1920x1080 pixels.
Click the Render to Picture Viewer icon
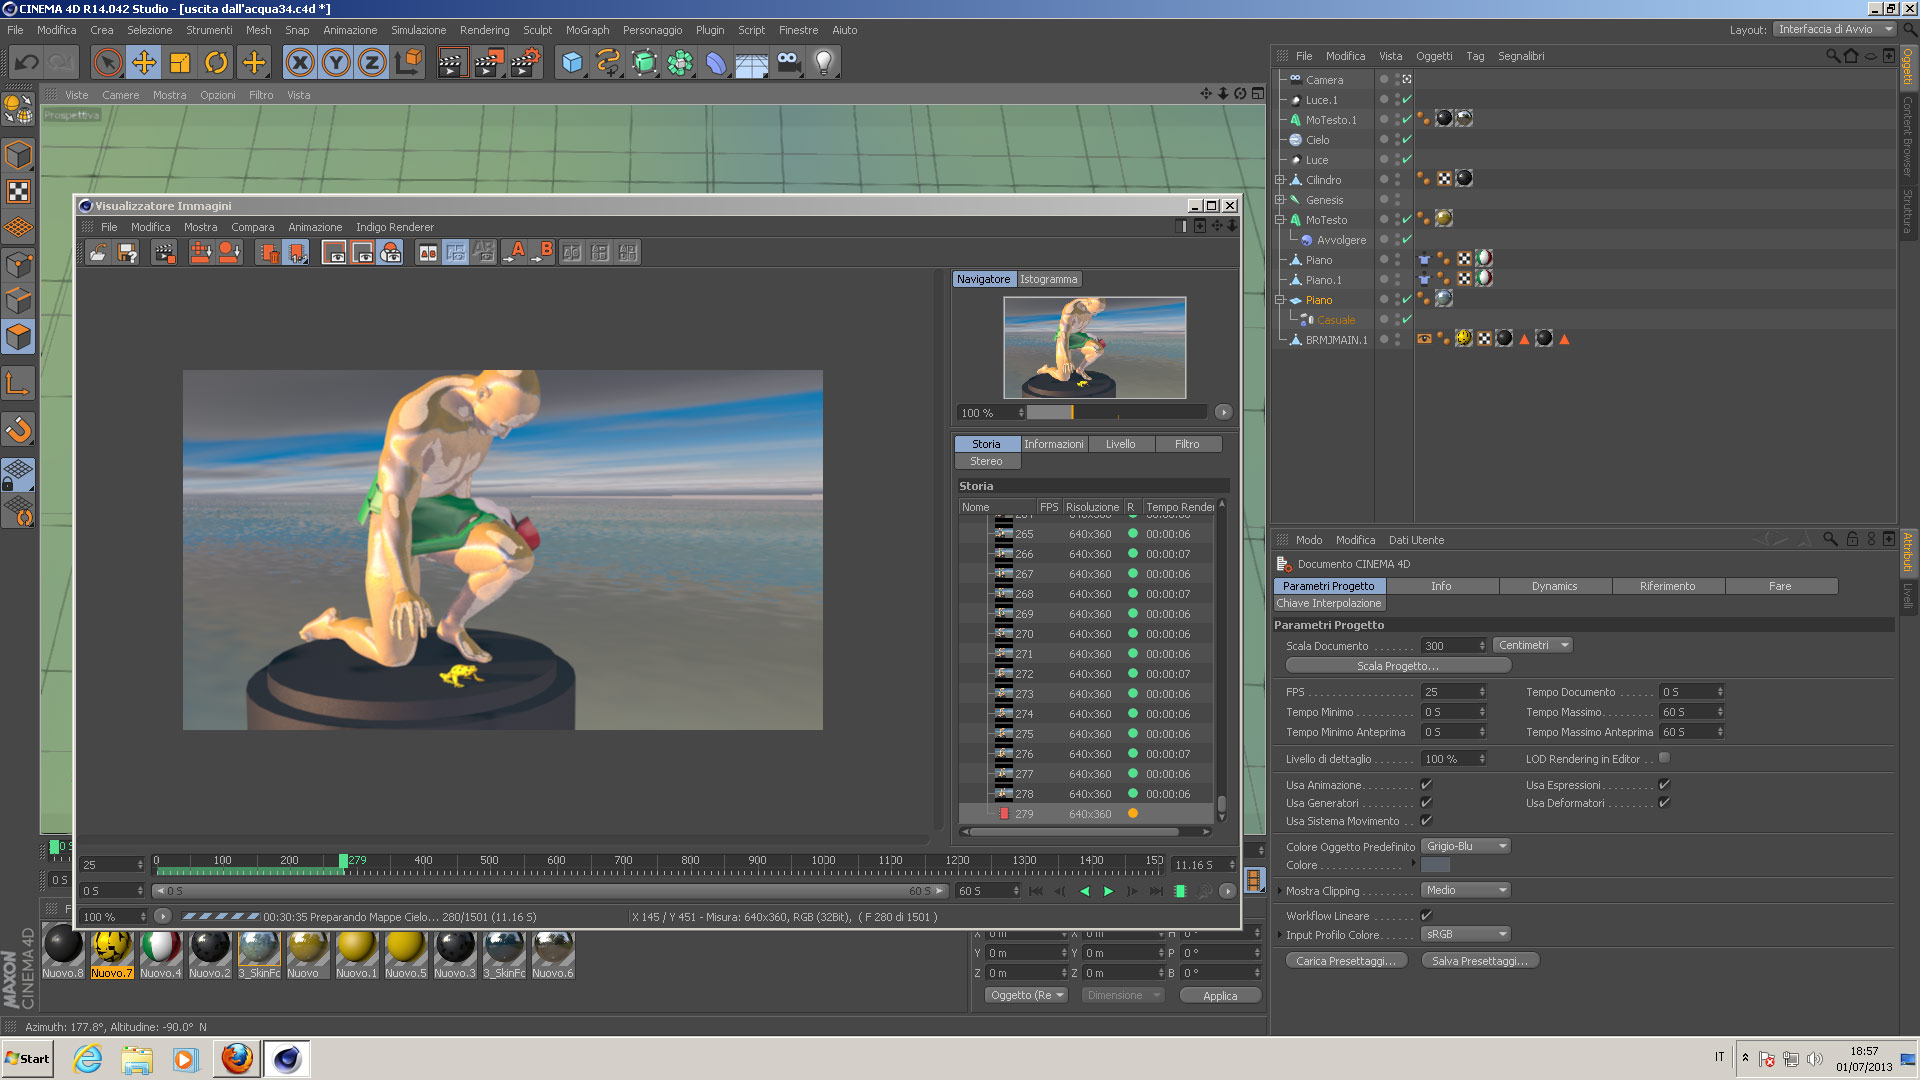pyautogui.click(x=488, y=63)
